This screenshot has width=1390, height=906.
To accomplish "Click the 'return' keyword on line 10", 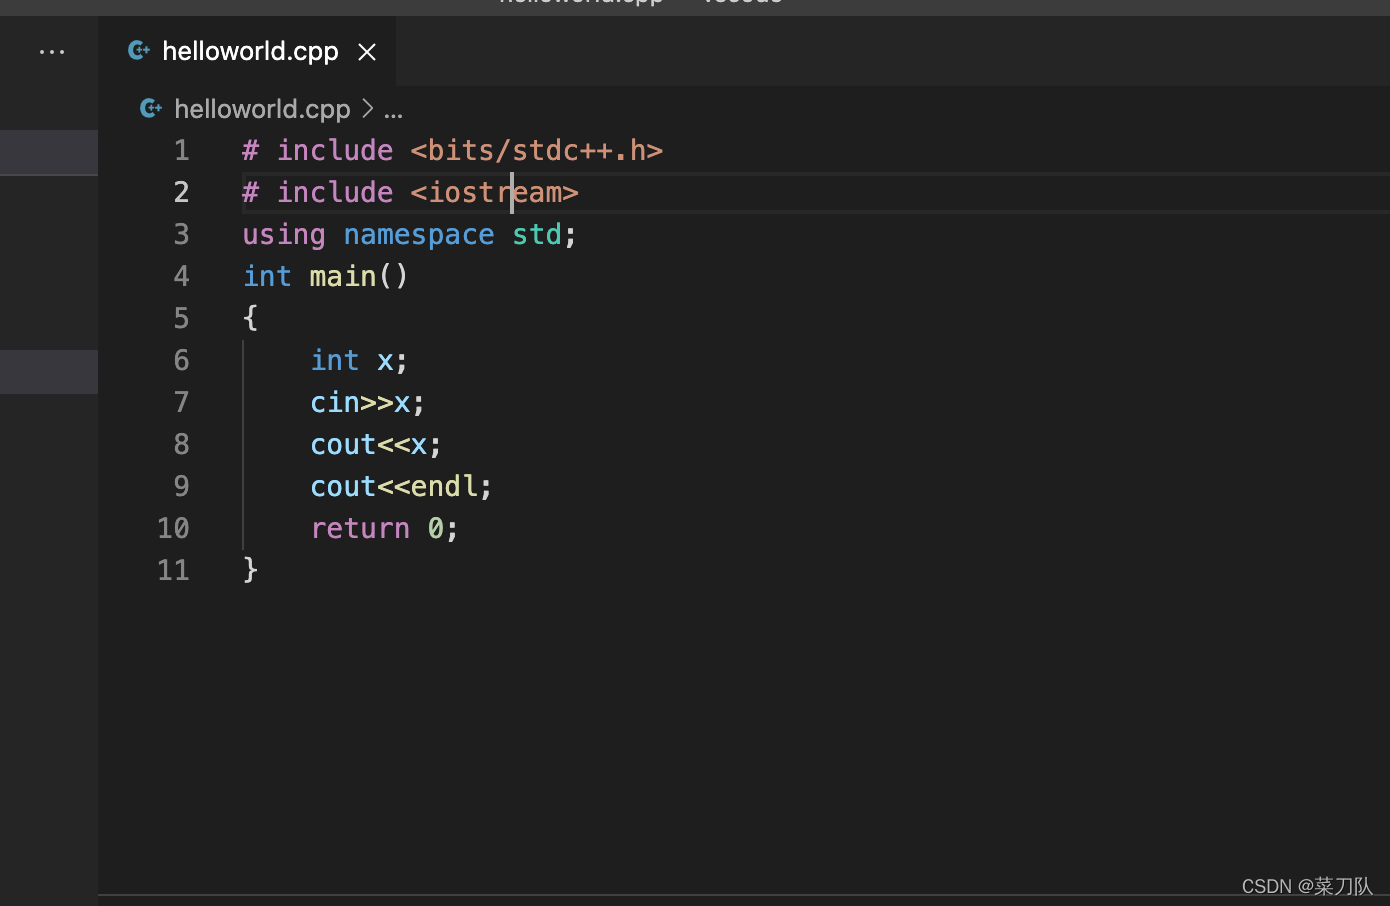I will (360, 529).
